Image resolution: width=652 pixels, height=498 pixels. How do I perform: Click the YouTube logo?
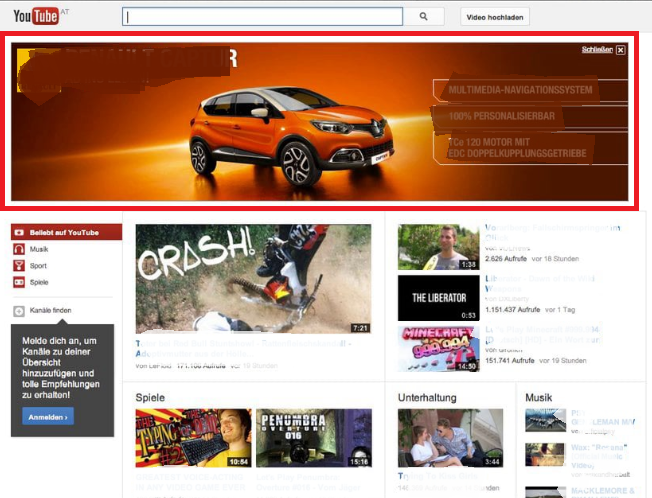click(36, 16)
